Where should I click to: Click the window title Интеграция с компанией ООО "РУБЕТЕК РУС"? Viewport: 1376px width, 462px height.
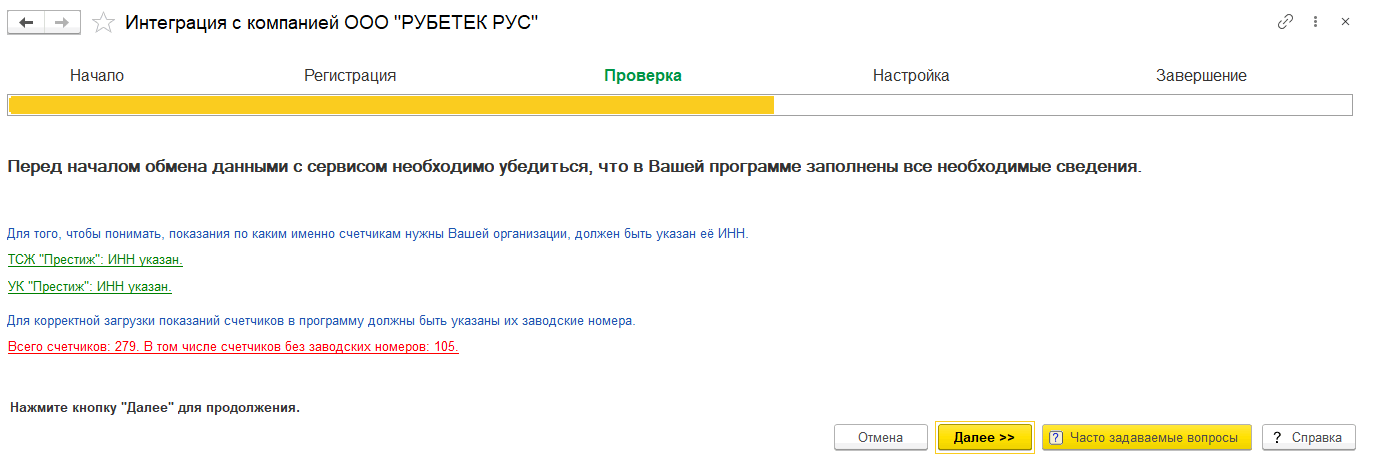coord(332,23)
